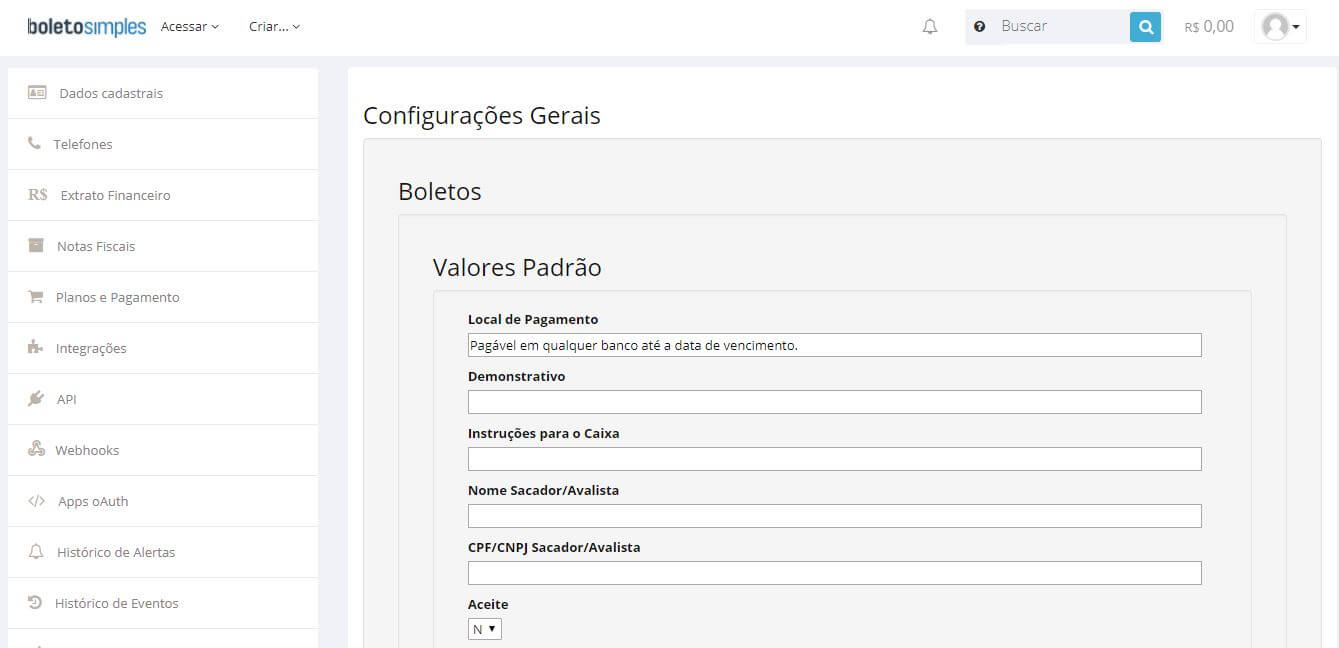View Histórico de Alertas
Image resolution: width=1339 pixels, height=648 pixels.
click(x=163, y=552)
